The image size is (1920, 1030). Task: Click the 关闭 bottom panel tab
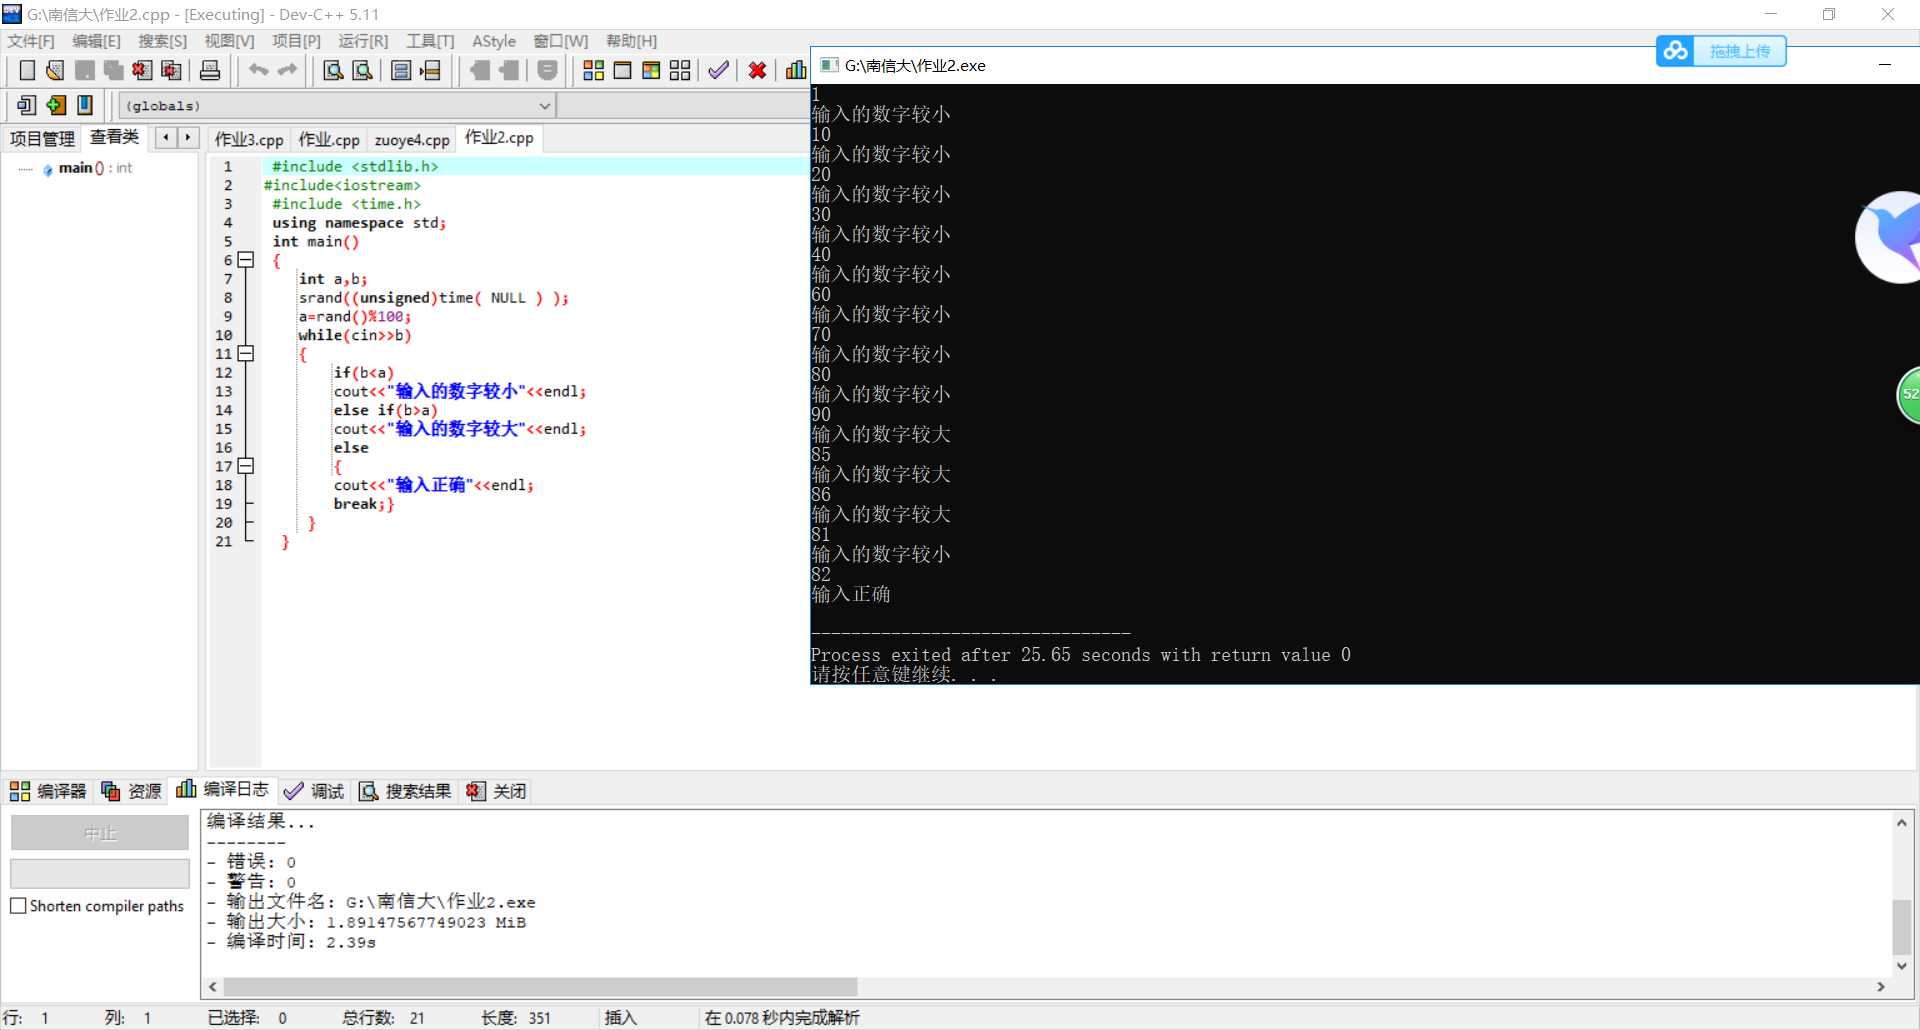click(496, 791)
